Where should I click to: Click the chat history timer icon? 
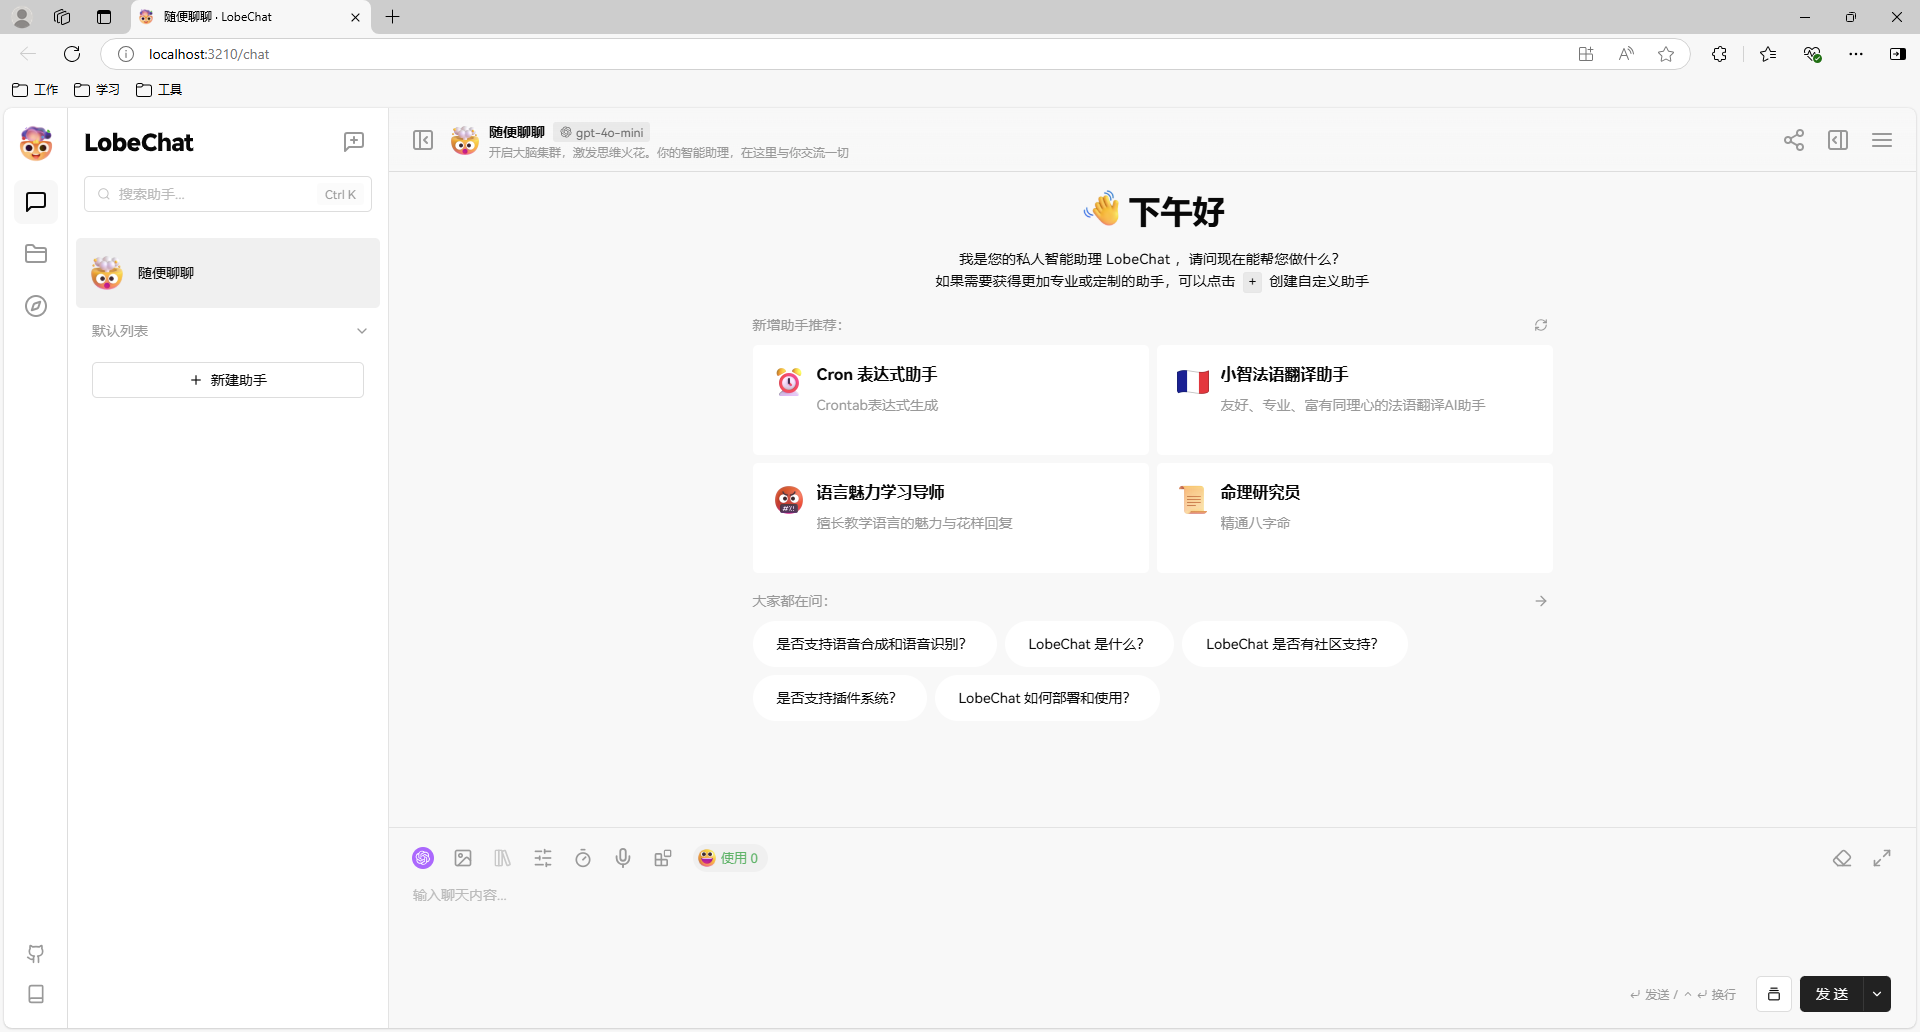(583, 858)
